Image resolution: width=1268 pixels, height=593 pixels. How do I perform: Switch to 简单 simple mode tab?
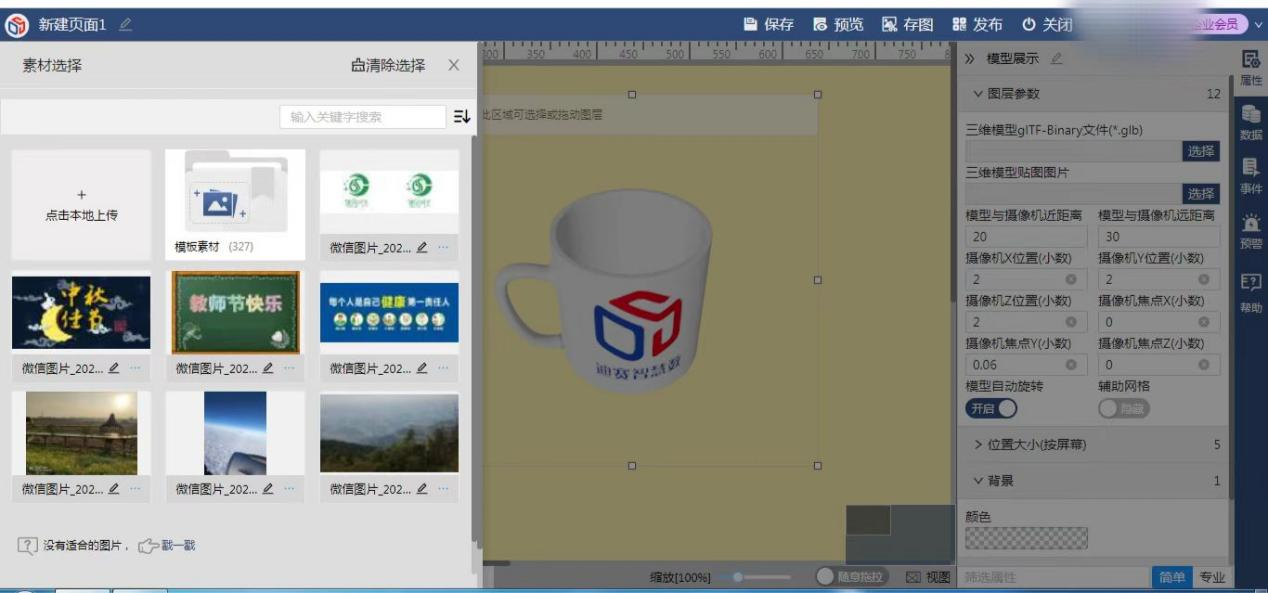coord(1172,577)
